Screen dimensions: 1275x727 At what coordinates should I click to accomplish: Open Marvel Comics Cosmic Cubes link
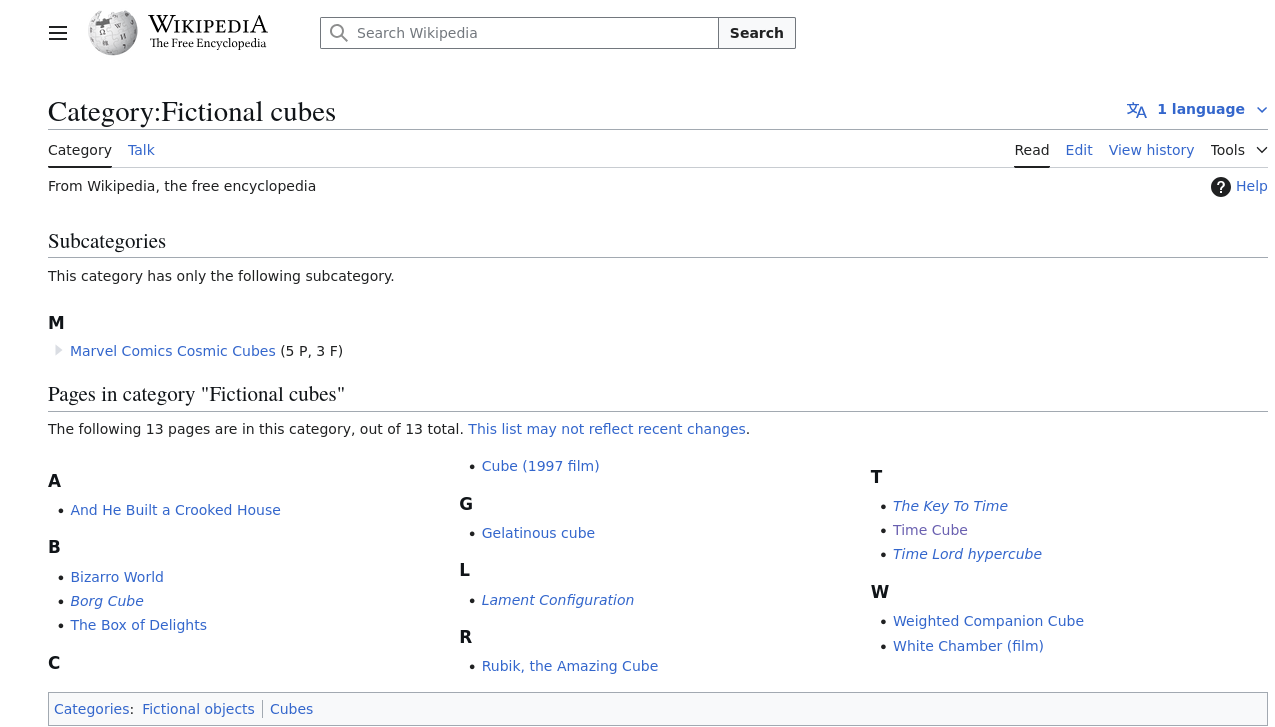tap(173, 351)
